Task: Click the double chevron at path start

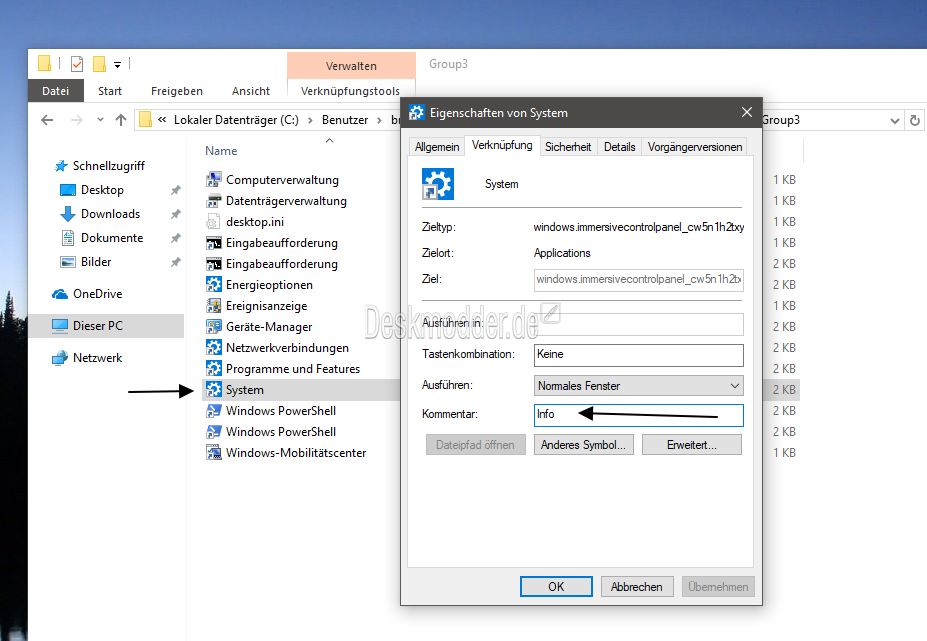Action: [x=162, y=120]
